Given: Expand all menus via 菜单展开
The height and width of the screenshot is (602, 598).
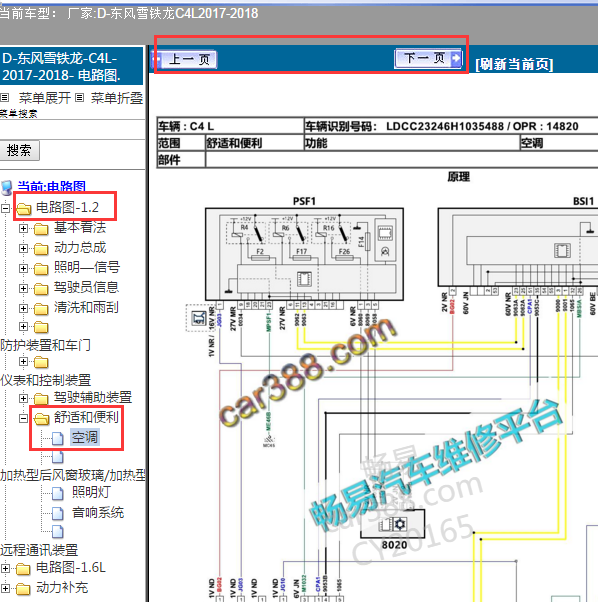Looking at the screenshot, I should coord(45,98).
